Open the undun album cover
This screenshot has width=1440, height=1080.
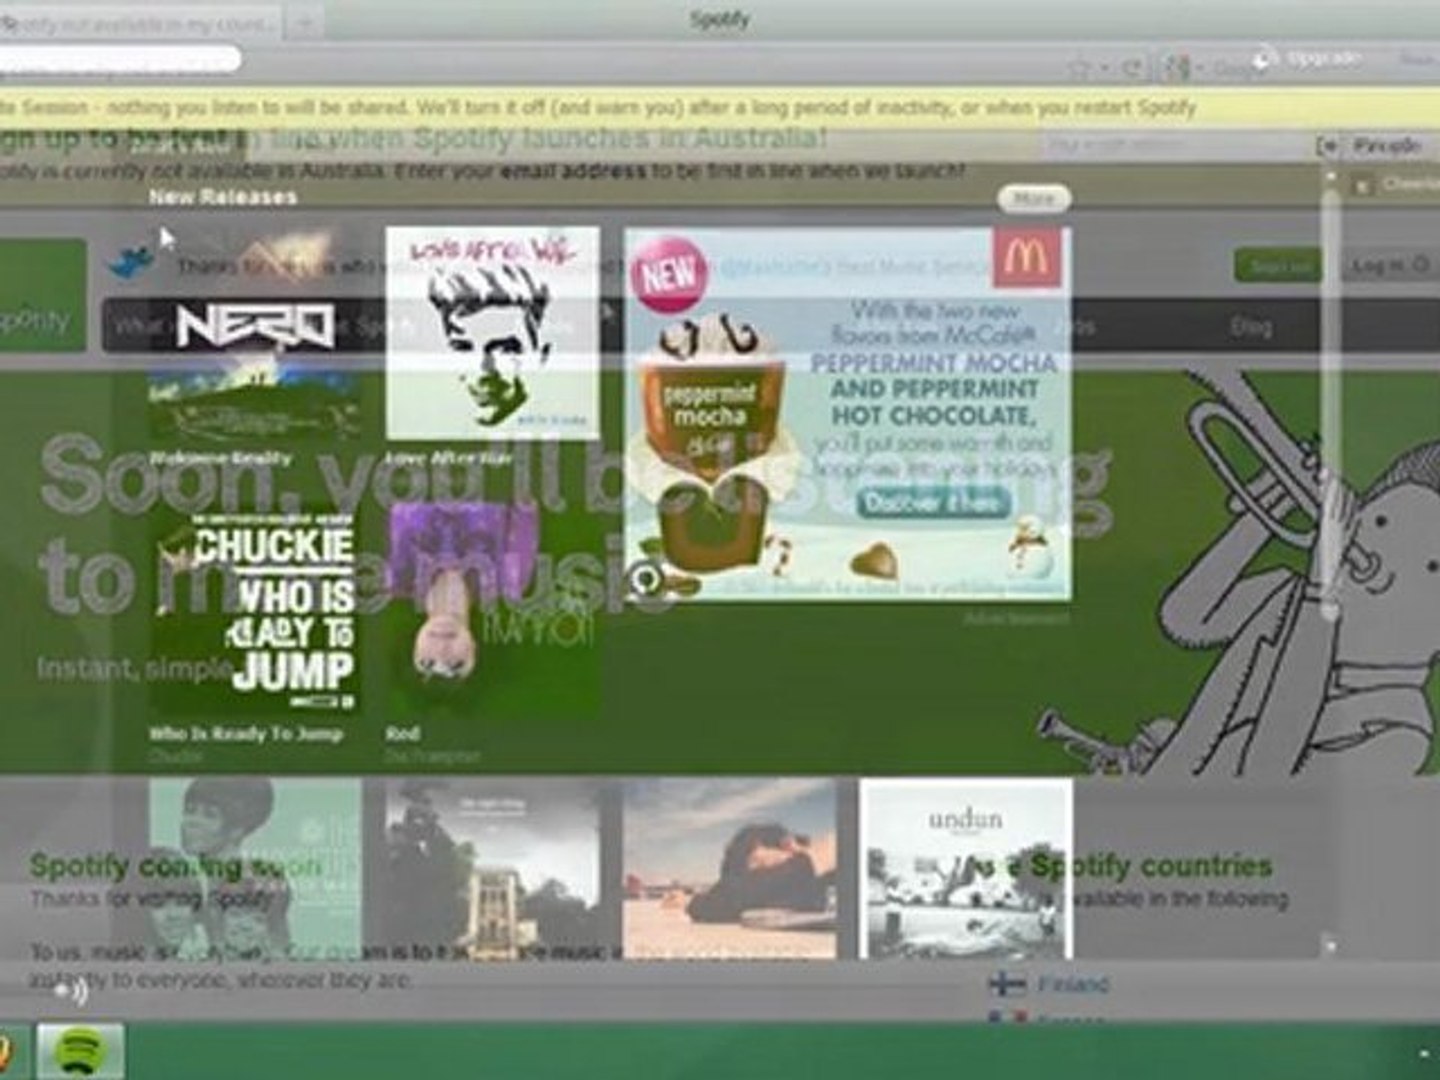click(966, 869)
